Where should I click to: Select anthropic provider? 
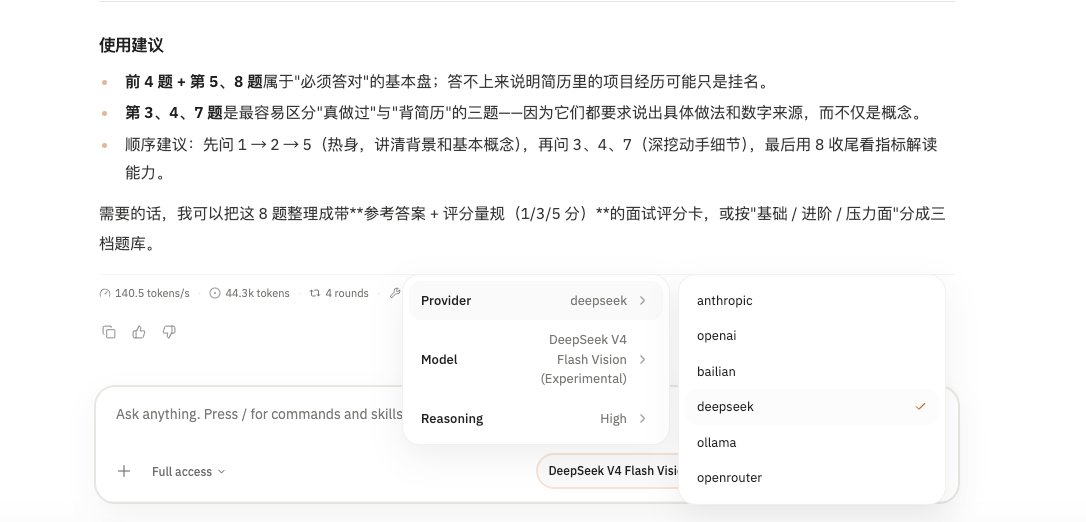point(812,300)
